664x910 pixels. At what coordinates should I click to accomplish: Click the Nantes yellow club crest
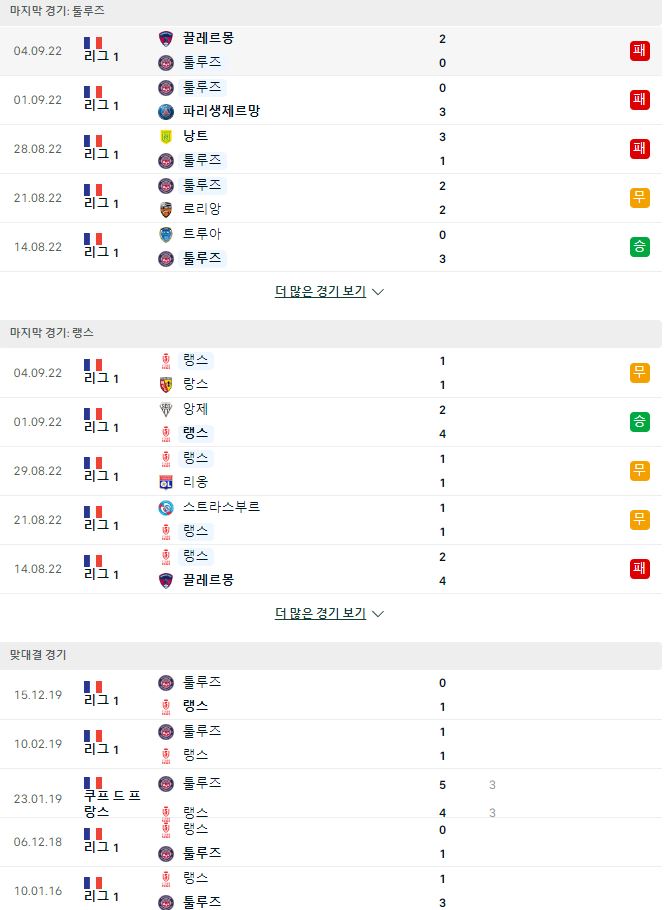coord(166,136)
